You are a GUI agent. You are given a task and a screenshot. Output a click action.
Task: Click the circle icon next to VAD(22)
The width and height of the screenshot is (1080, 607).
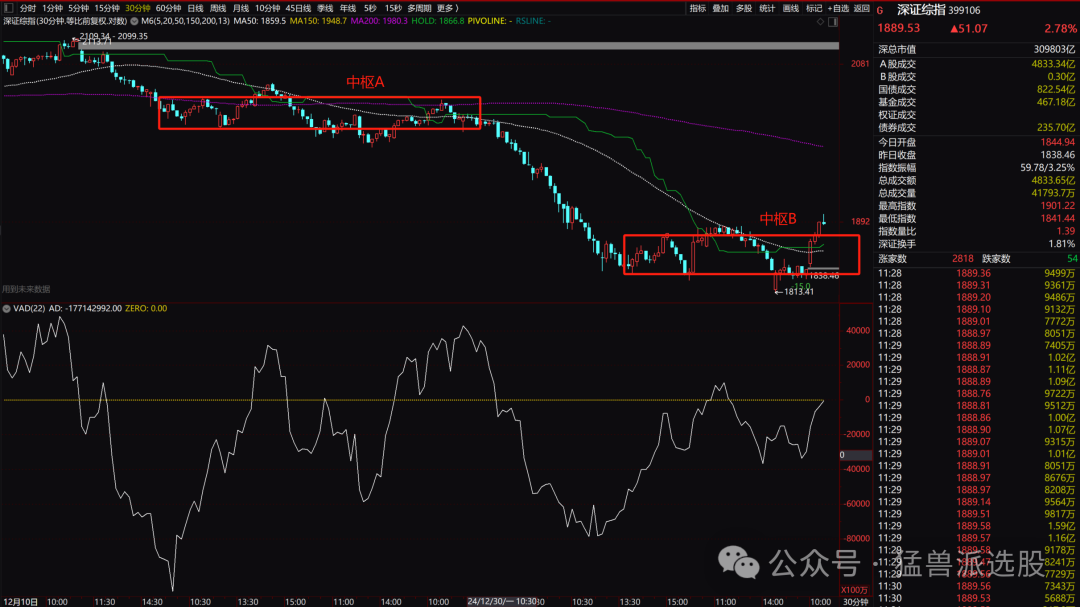(x=6, y=309)
